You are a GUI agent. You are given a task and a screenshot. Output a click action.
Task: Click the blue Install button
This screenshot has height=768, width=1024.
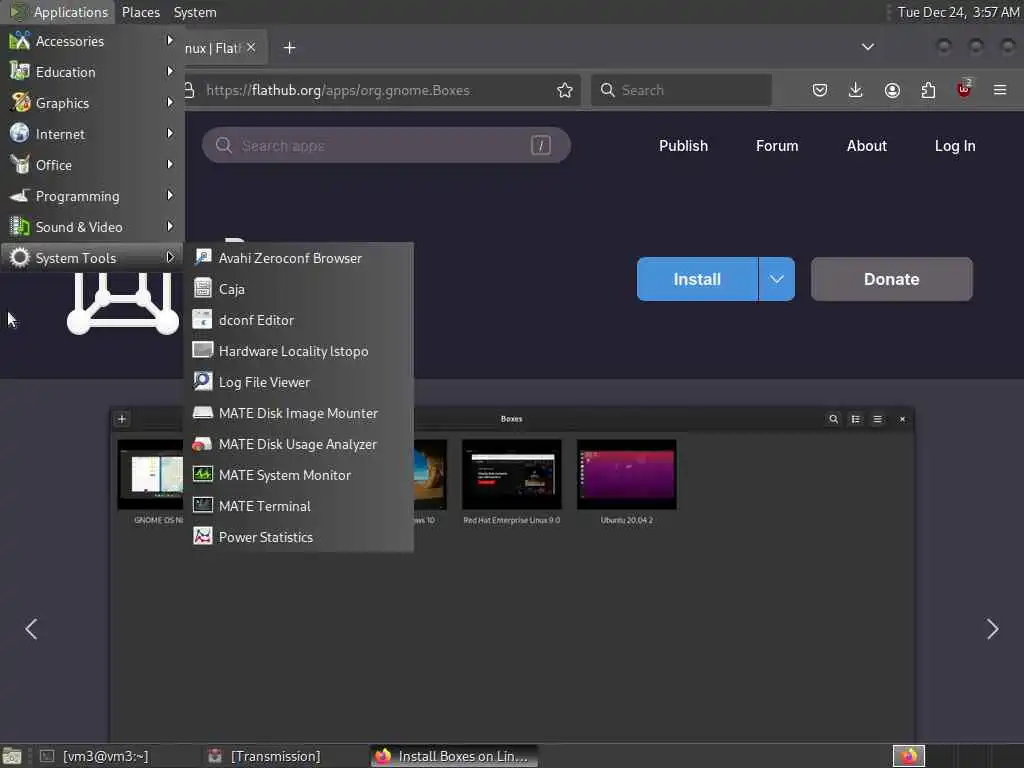pyautogui.click(x=697, y=279)
